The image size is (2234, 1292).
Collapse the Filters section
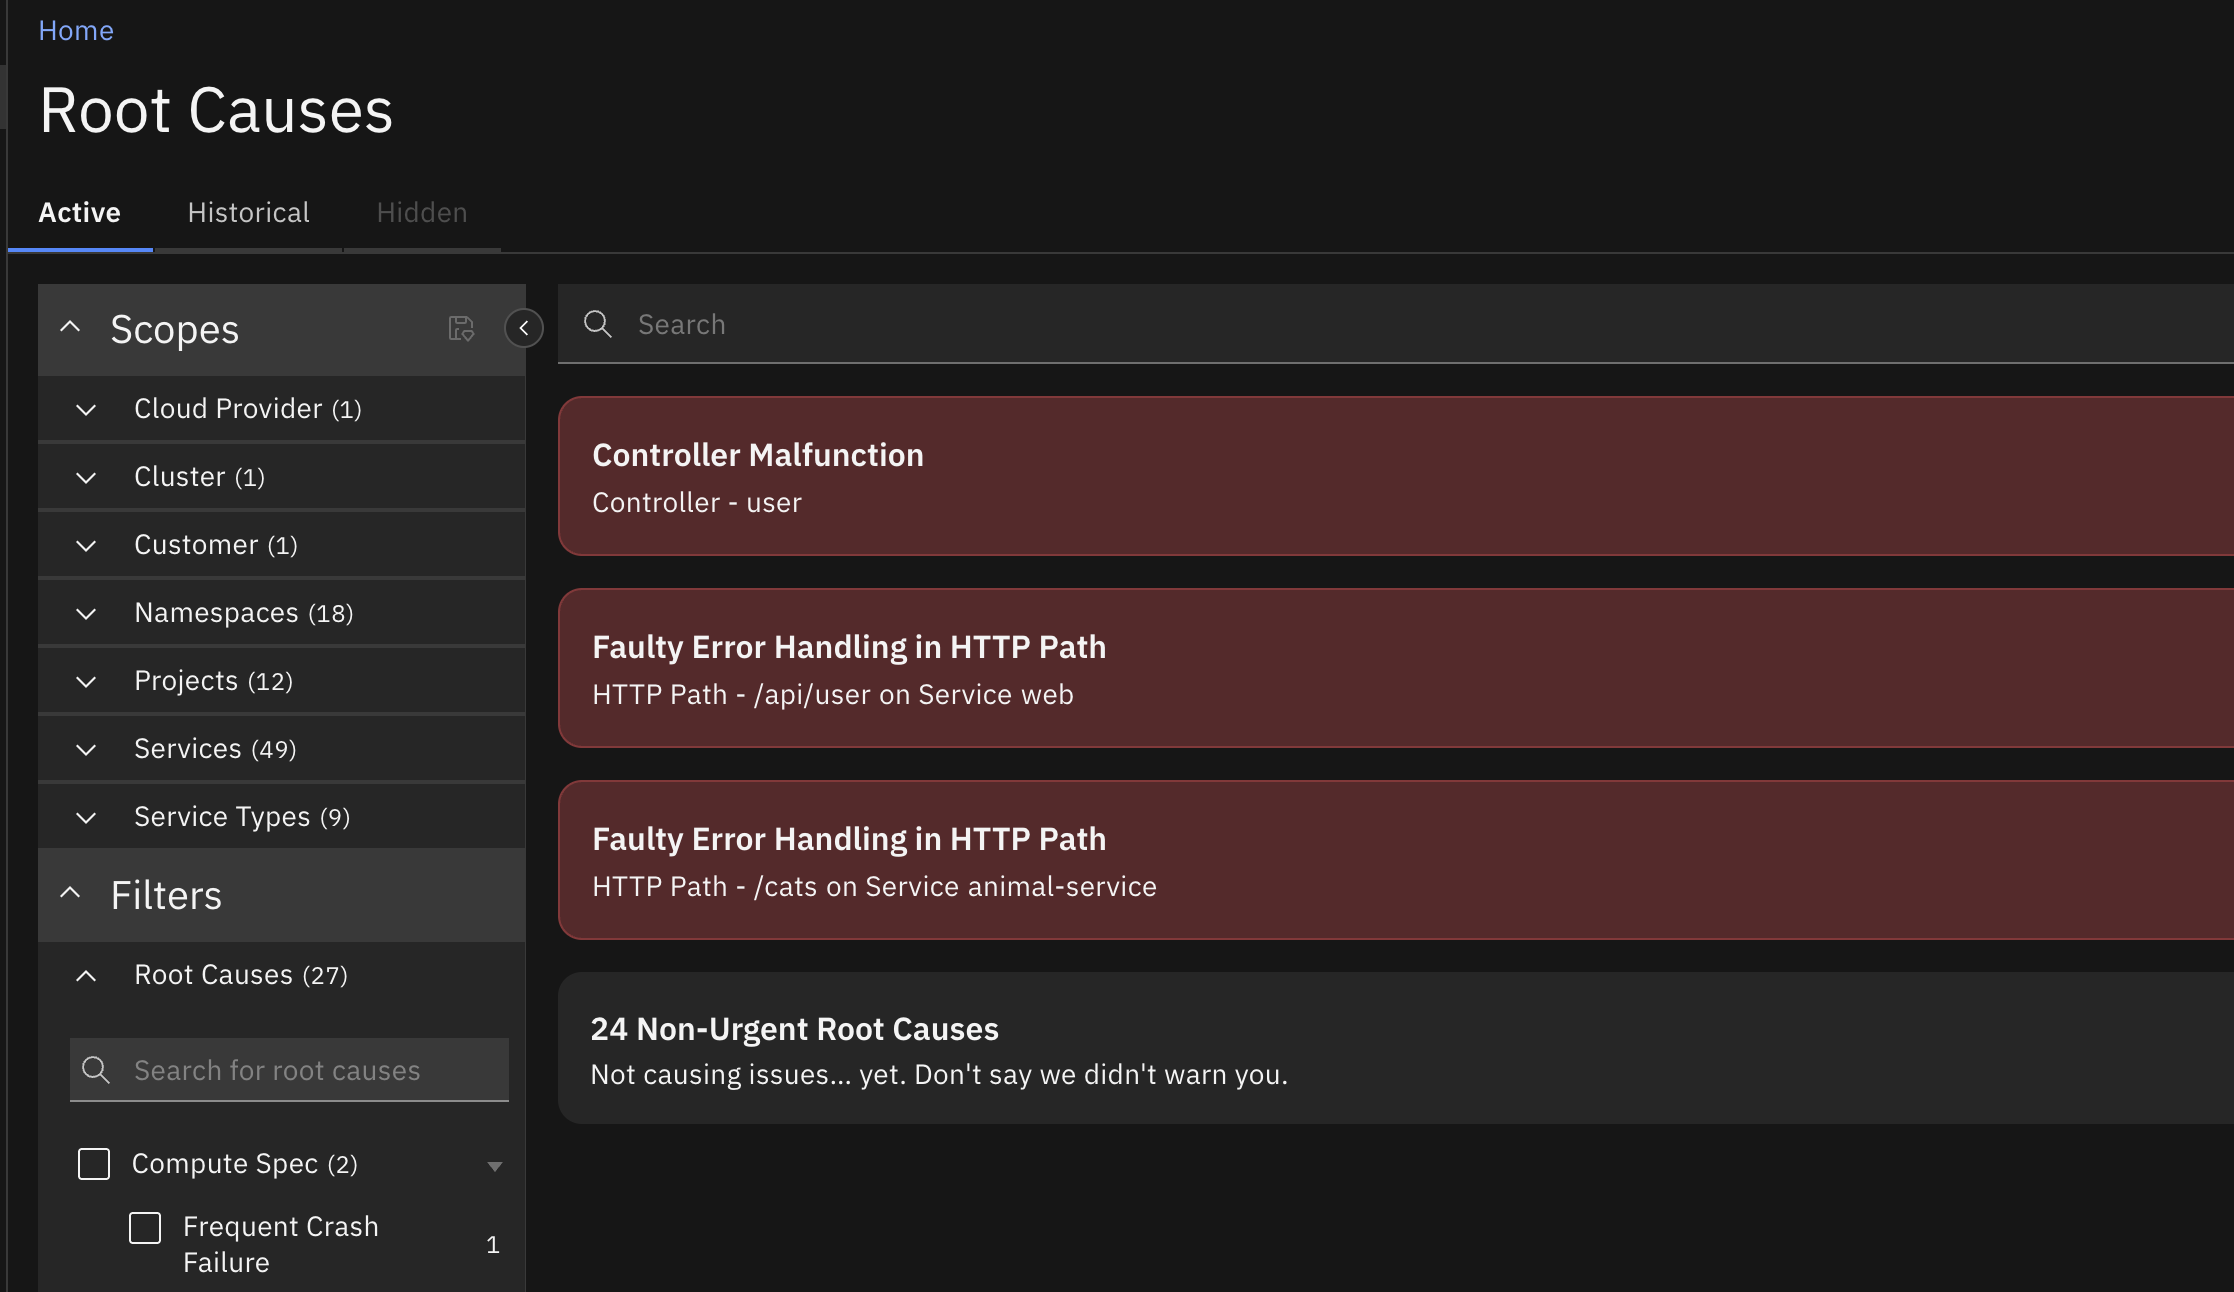[69, 892]
